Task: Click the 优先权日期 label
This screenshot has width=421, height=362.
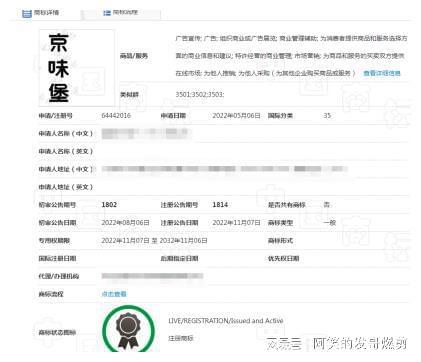Action: 283,258
